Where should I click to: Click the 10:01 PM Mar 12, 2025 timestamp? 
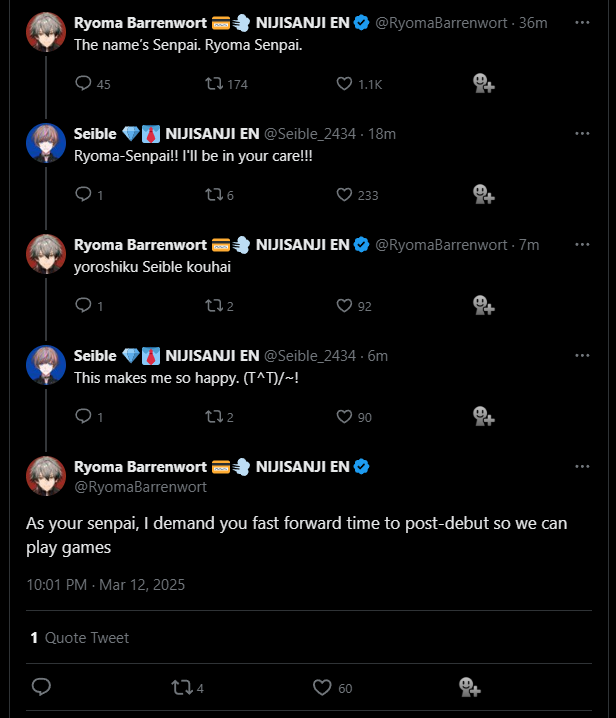tap(106, 584)
